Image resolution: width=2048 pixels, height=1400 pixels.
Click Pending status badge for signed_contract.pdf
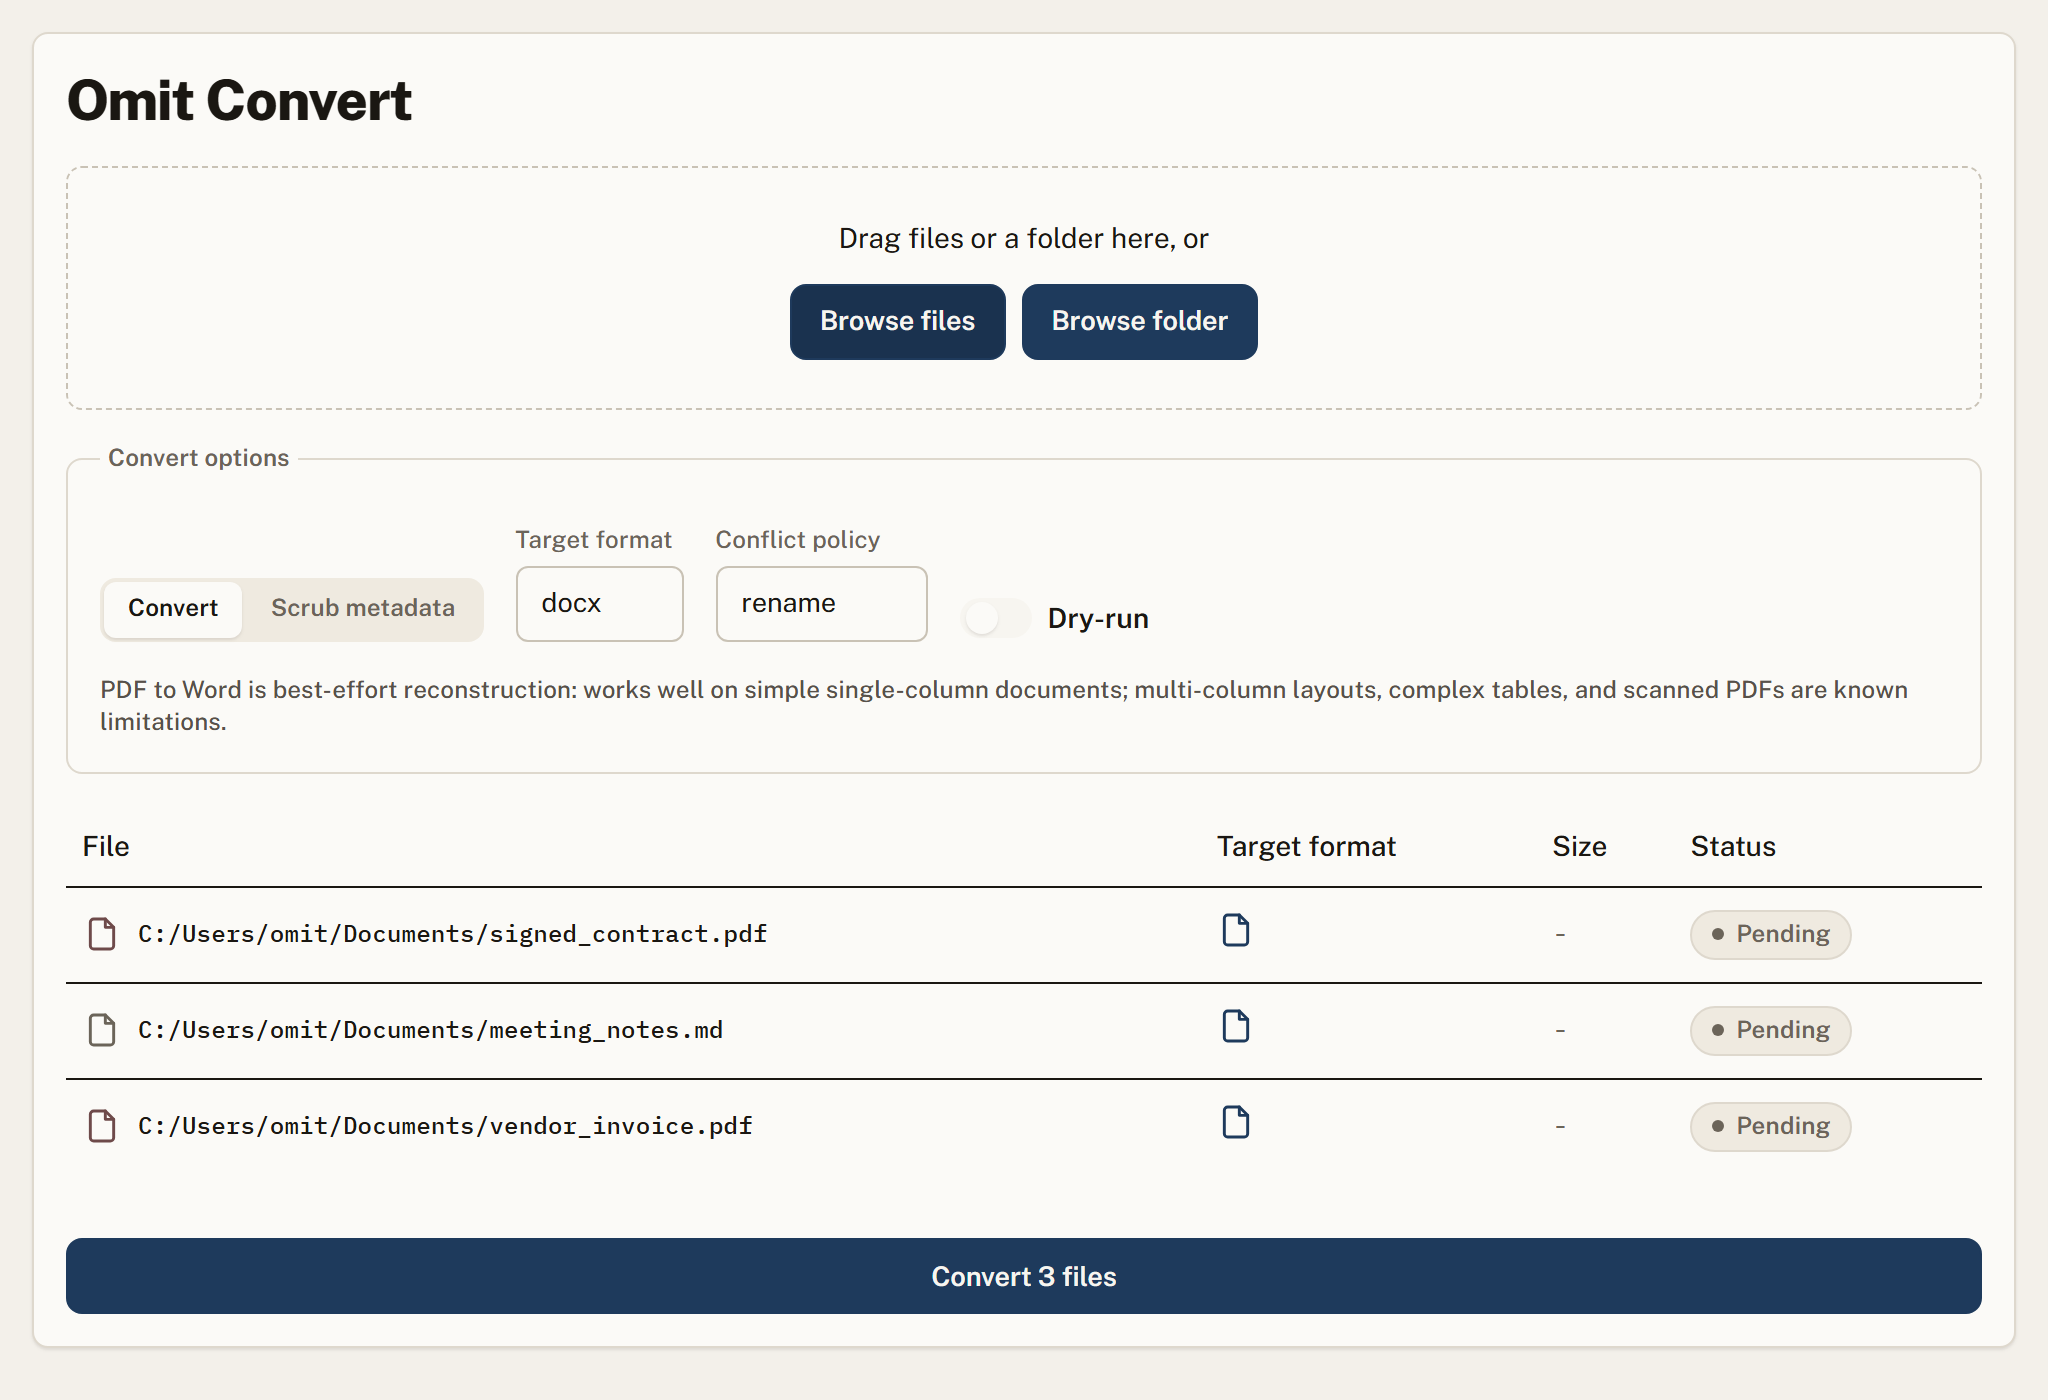point(1771,935)
